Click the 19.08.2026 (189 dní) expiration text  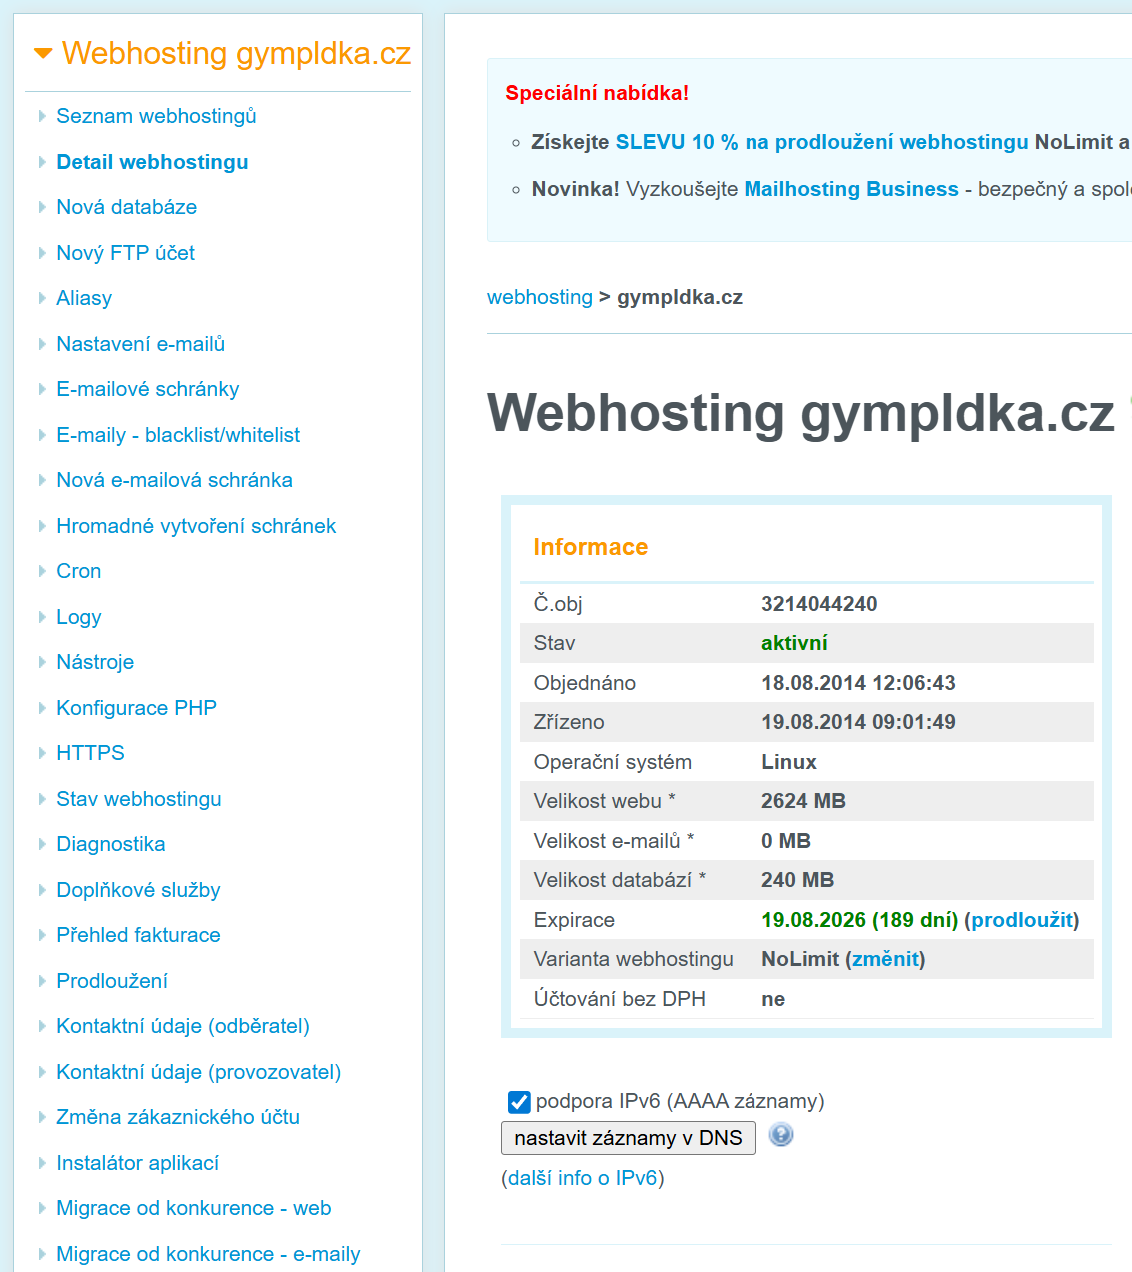coord(860,920)
